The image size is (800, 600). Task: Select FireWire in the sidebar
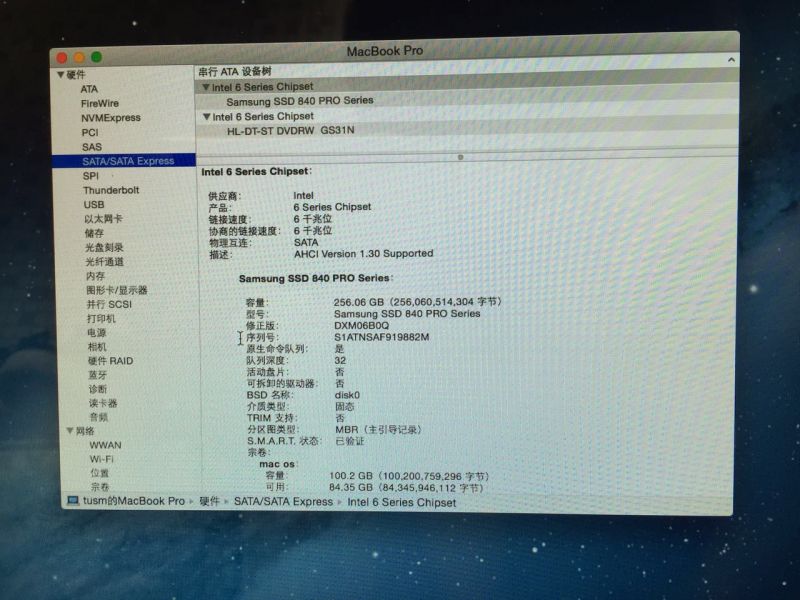click(x=99, y=104)
